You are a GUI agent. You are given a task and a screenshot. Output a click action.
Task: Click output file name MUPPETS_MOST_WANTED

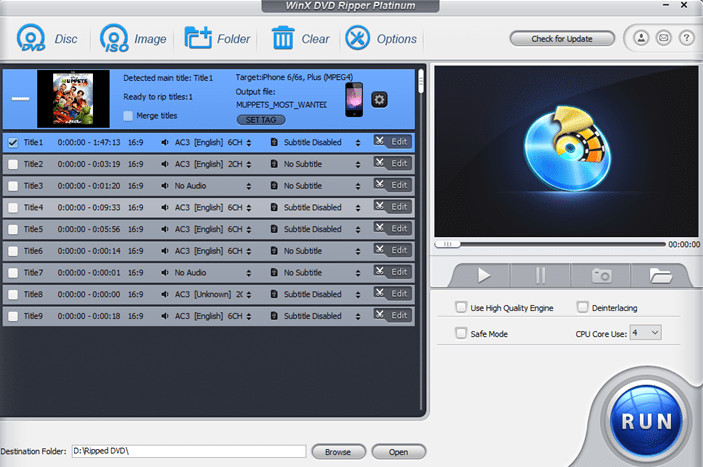coord(281,105)
